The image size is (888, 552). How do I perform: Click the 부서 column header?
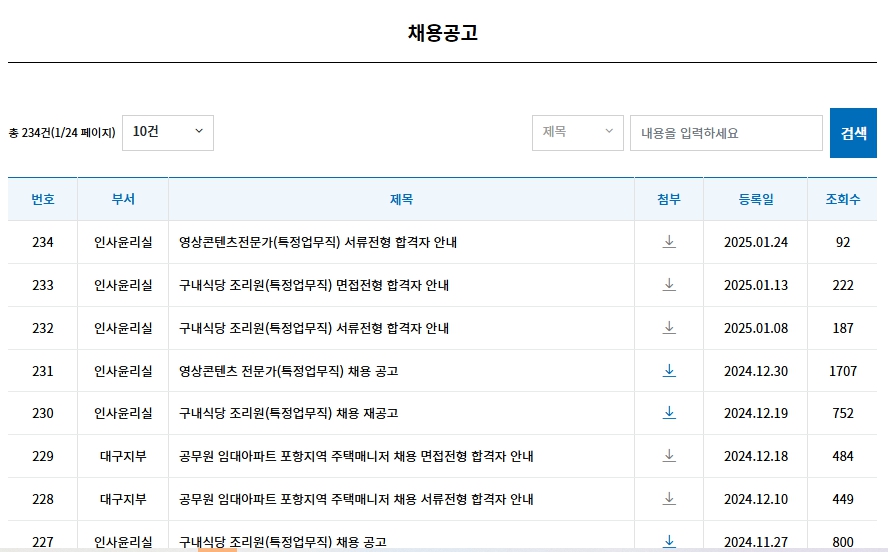point(123,199)
